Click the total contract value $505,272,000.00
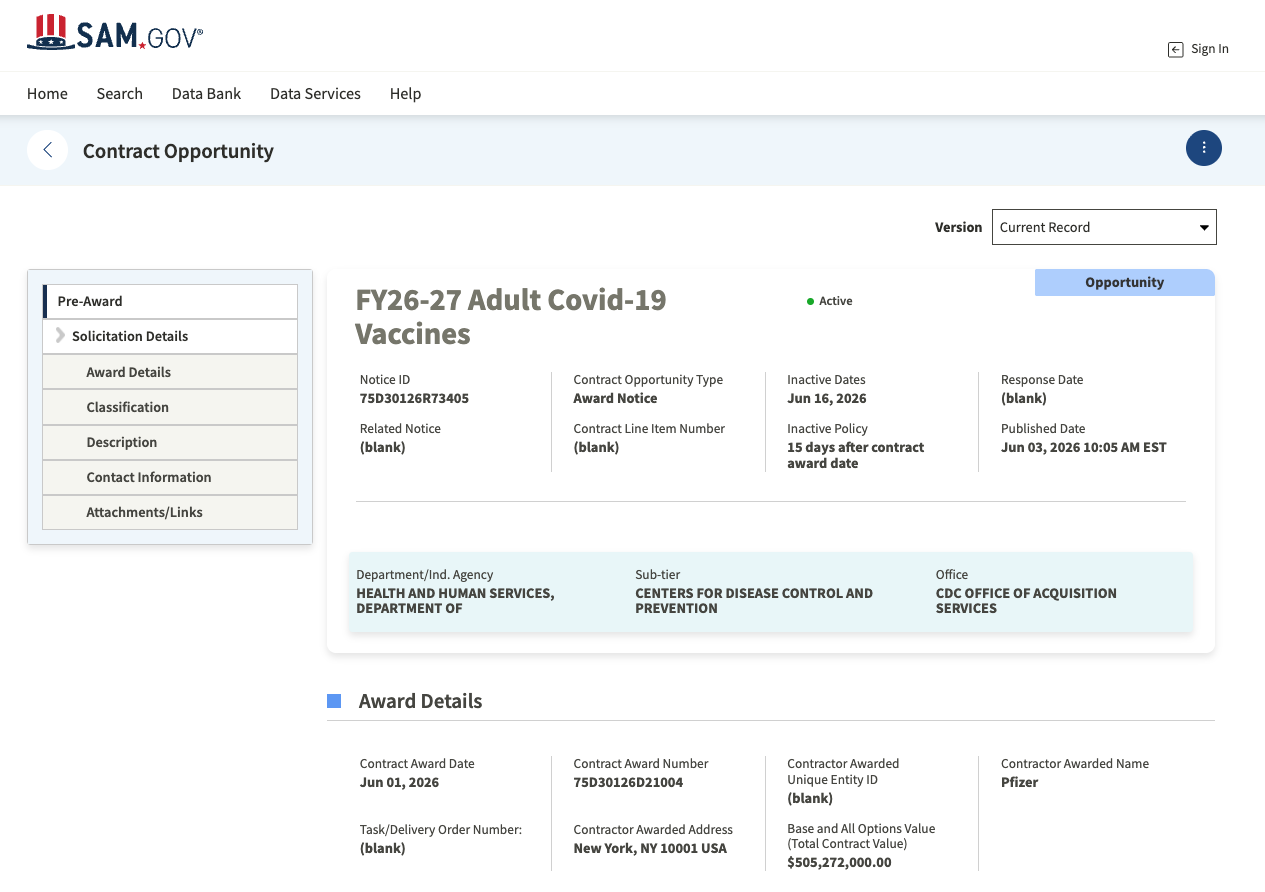 tap(839, 862)
